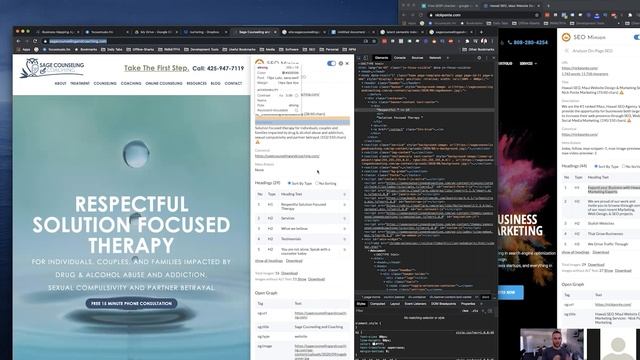Open the Properties tab in DevTools
Screen dimensions: 640x360
click(x=468, y=304)
